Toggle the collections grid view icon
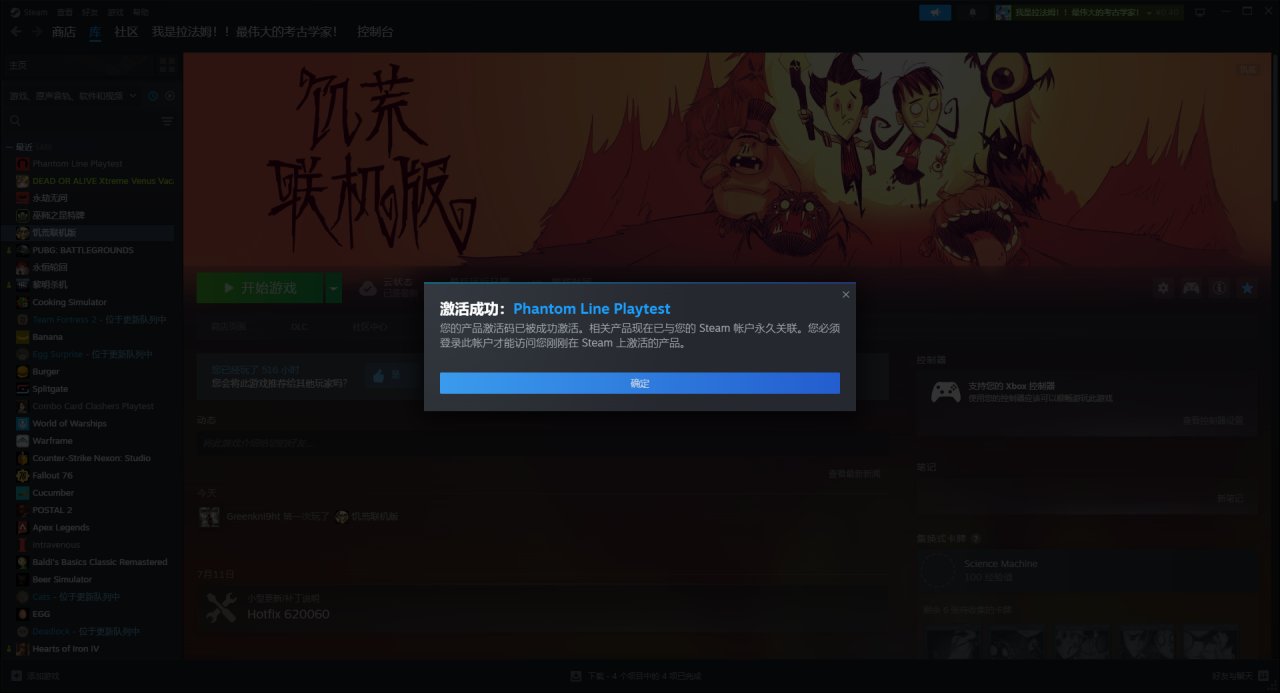 pyautogui.click(x=167, y=65)
